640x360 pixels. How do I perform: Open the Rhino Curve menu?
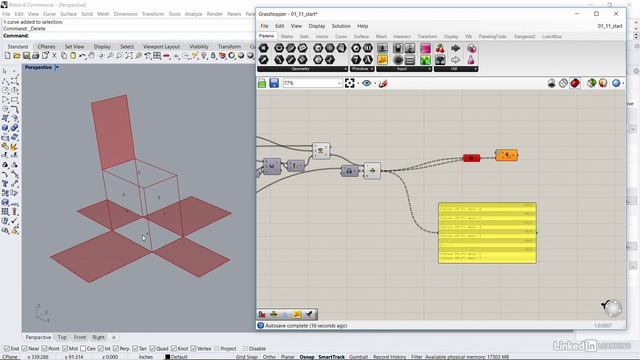click(49, 14)
